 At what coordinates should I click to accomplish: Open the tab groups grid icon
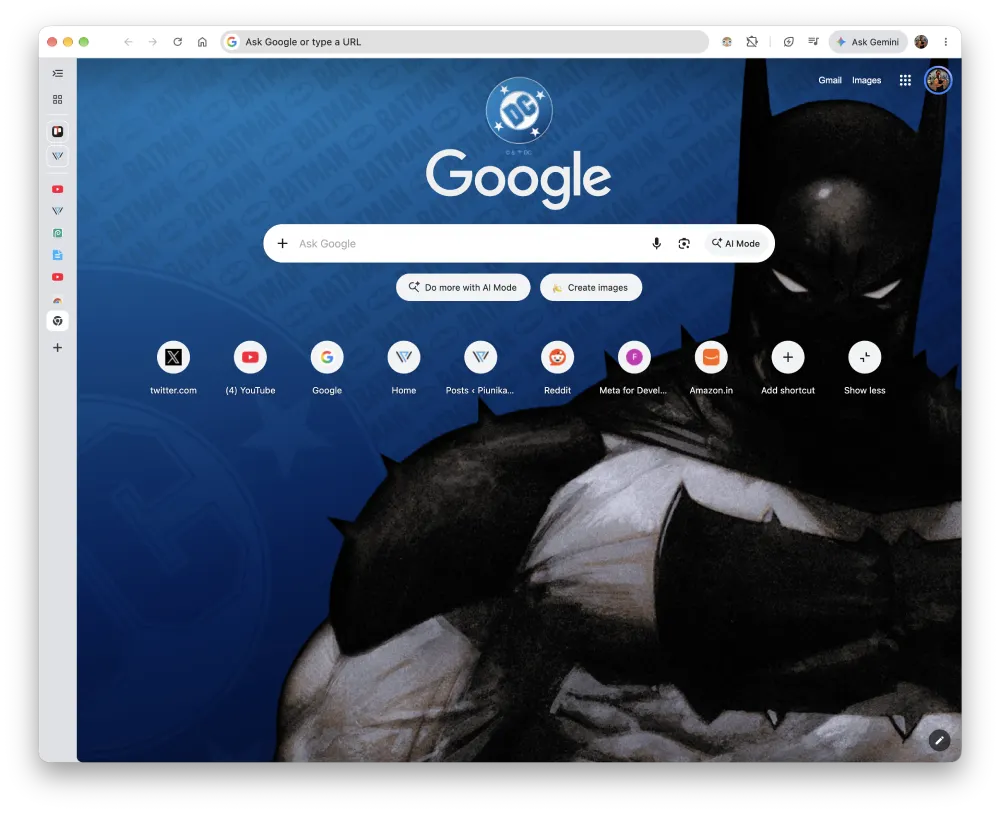pos(57,99)
